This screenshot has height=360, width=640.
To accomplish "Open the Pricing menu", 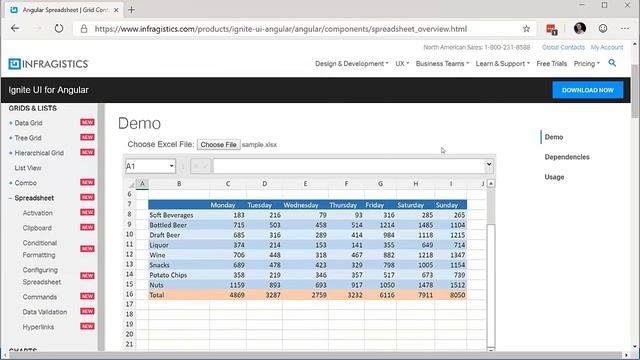I will [x=587, y=64].
